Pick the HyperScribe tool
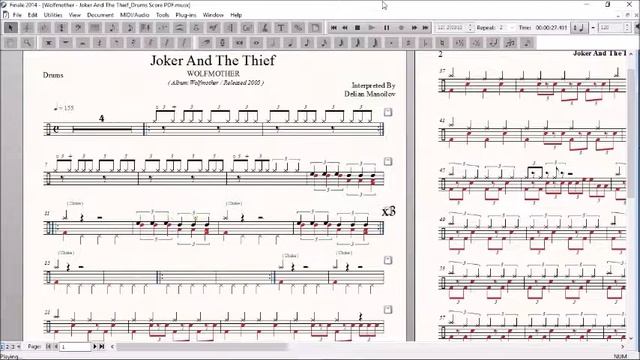 coord(146,28)
